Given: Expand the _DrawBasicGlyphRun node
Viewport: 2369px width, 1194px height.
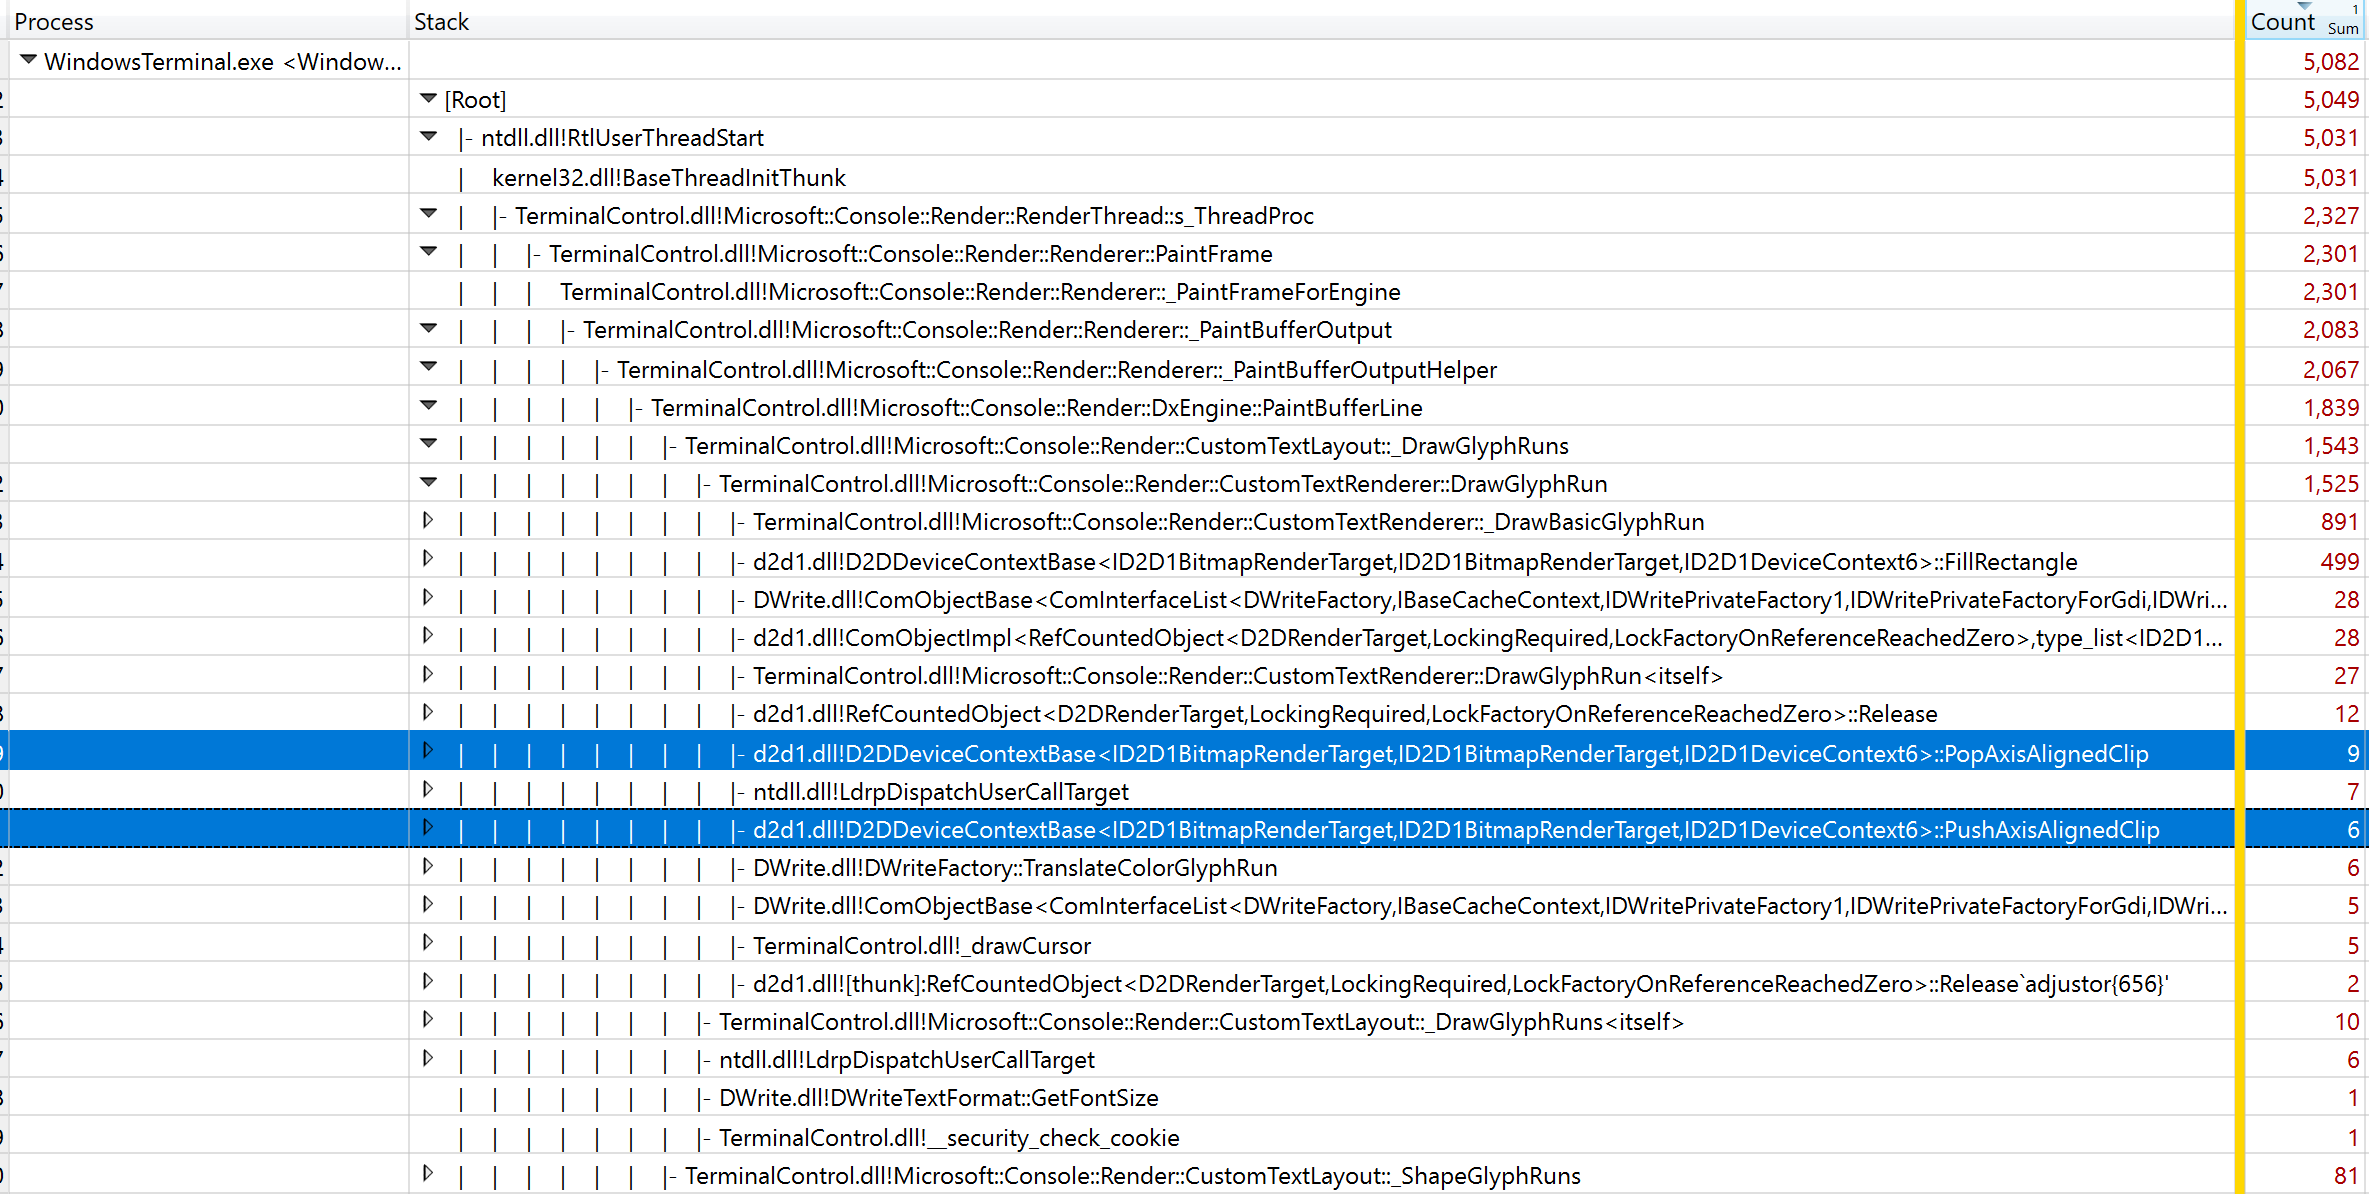Looking at the screenshot, I should (x=428, y=520).
